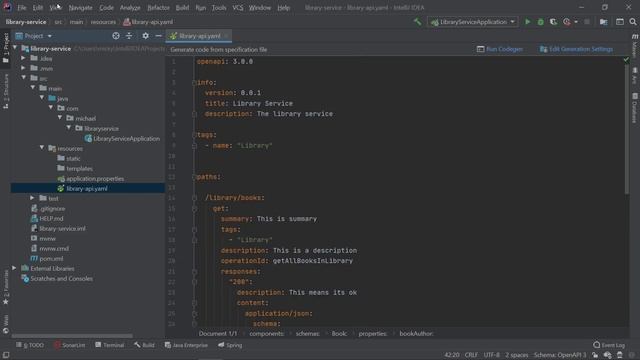Screen dimensions: 640x360
Task: Open Search Everywhere magnifier icon
Action: pos(633,22)
